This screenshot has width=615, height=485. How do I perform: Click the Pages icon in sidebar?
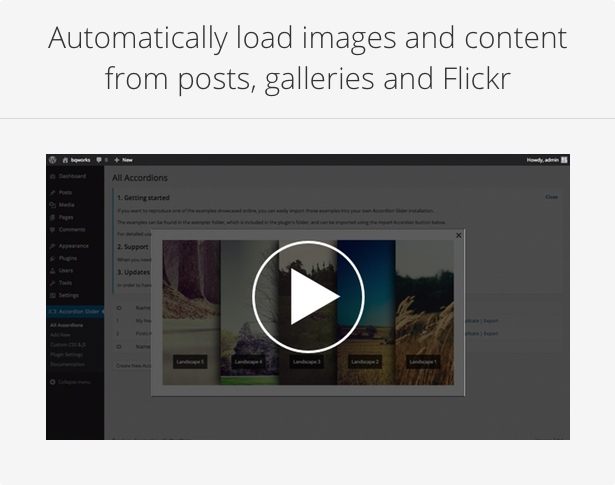(x=53, y=217)
